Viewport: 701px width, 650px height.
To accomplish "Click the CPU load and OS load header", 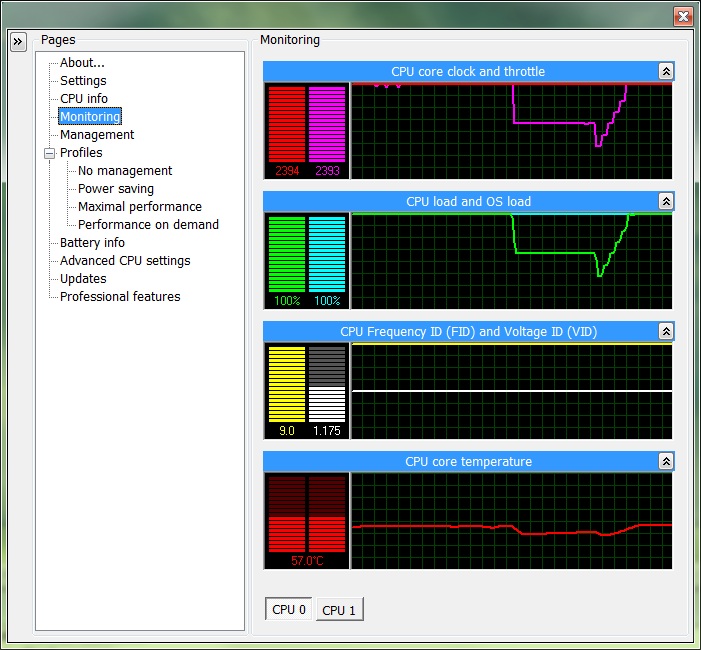I will [468, 202].
